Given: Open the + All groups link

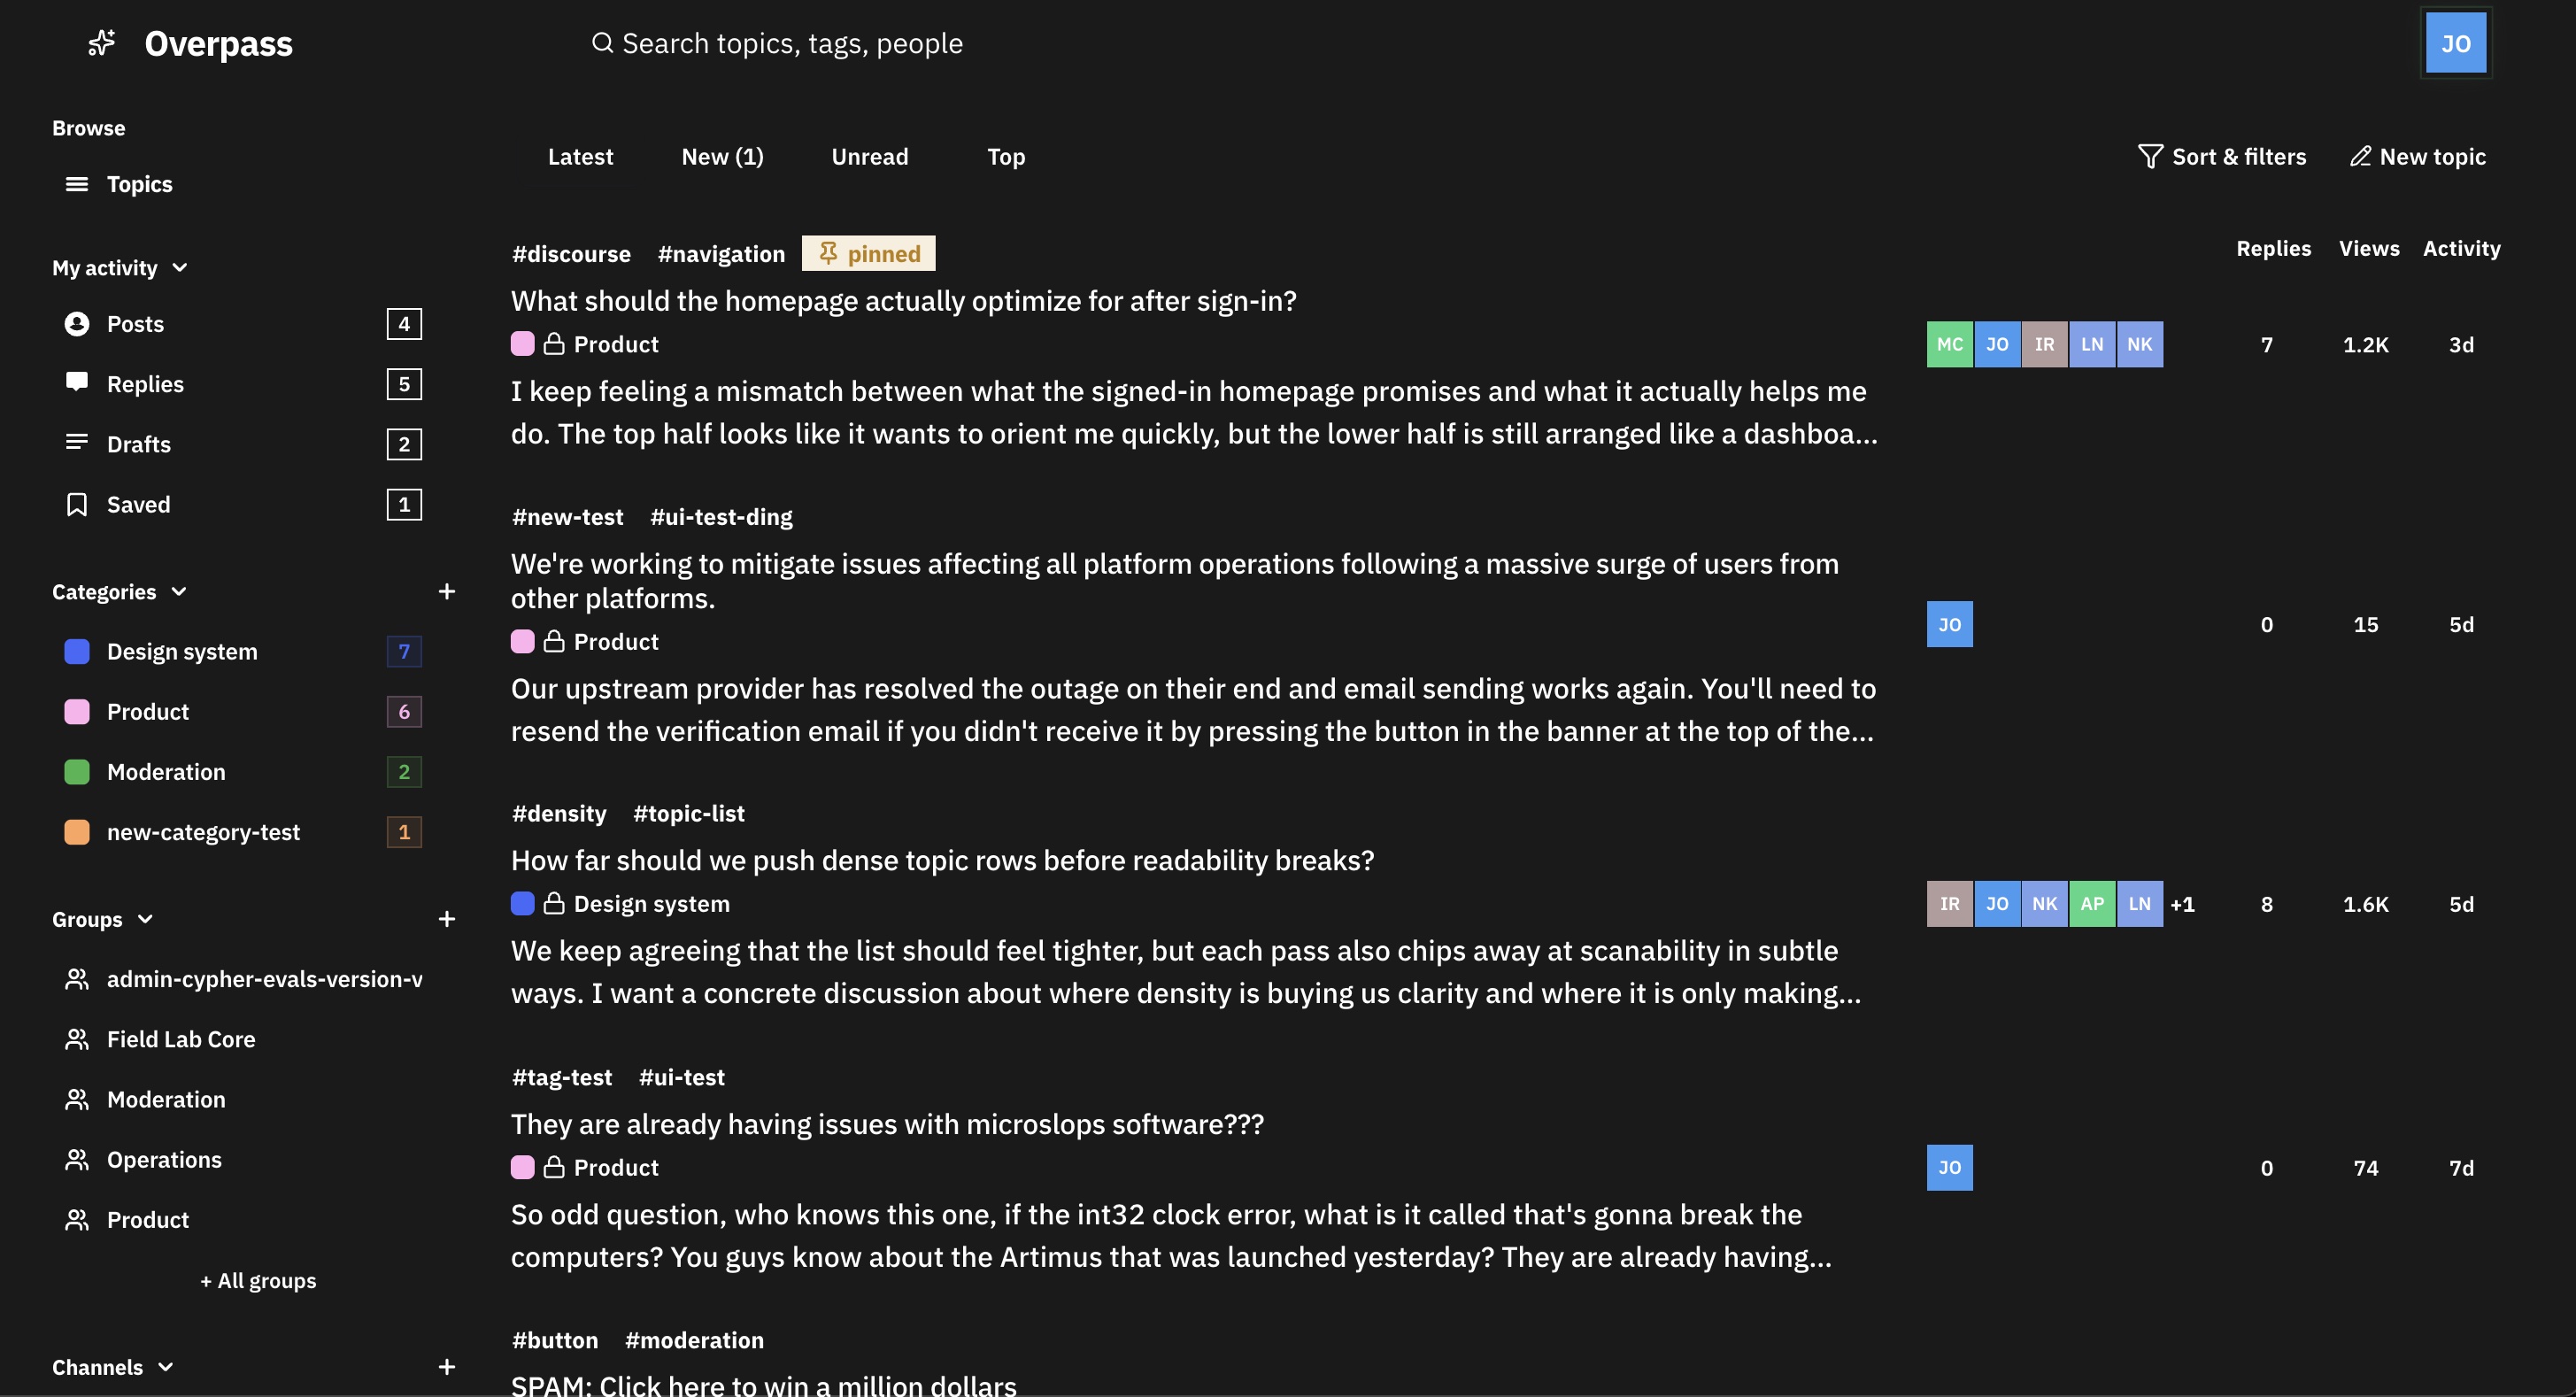Looking at the screenshot, I should point(258,1281).
